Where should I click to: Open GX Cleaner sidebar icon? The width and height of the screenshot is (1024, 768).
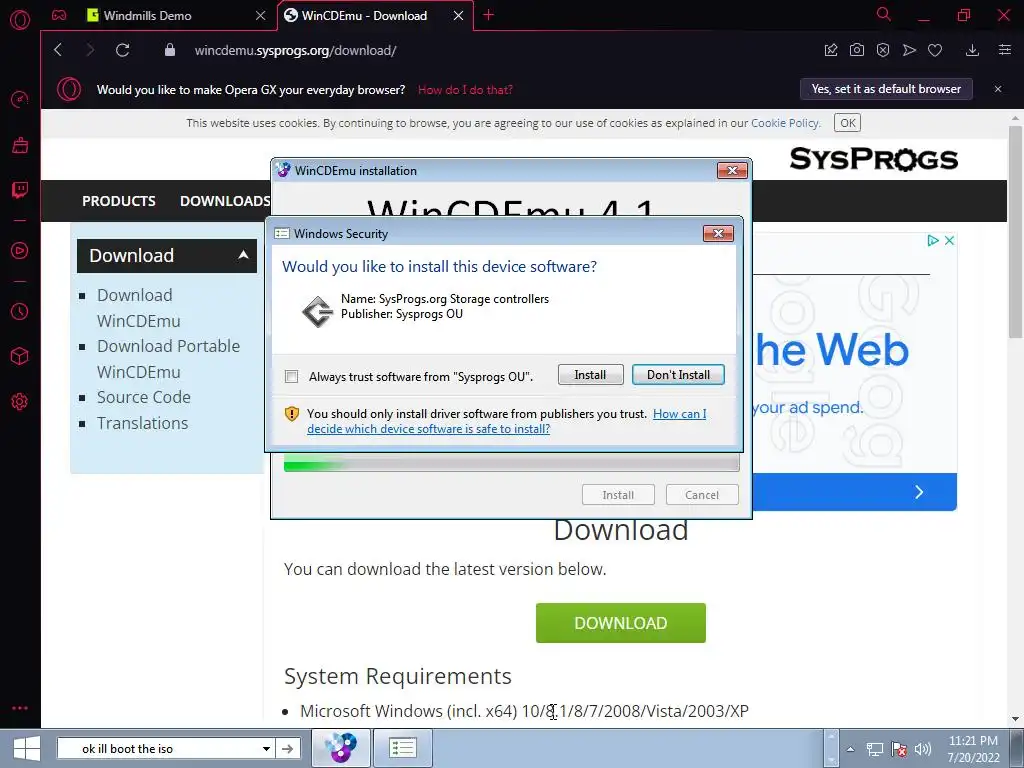[x=20, y=145]
